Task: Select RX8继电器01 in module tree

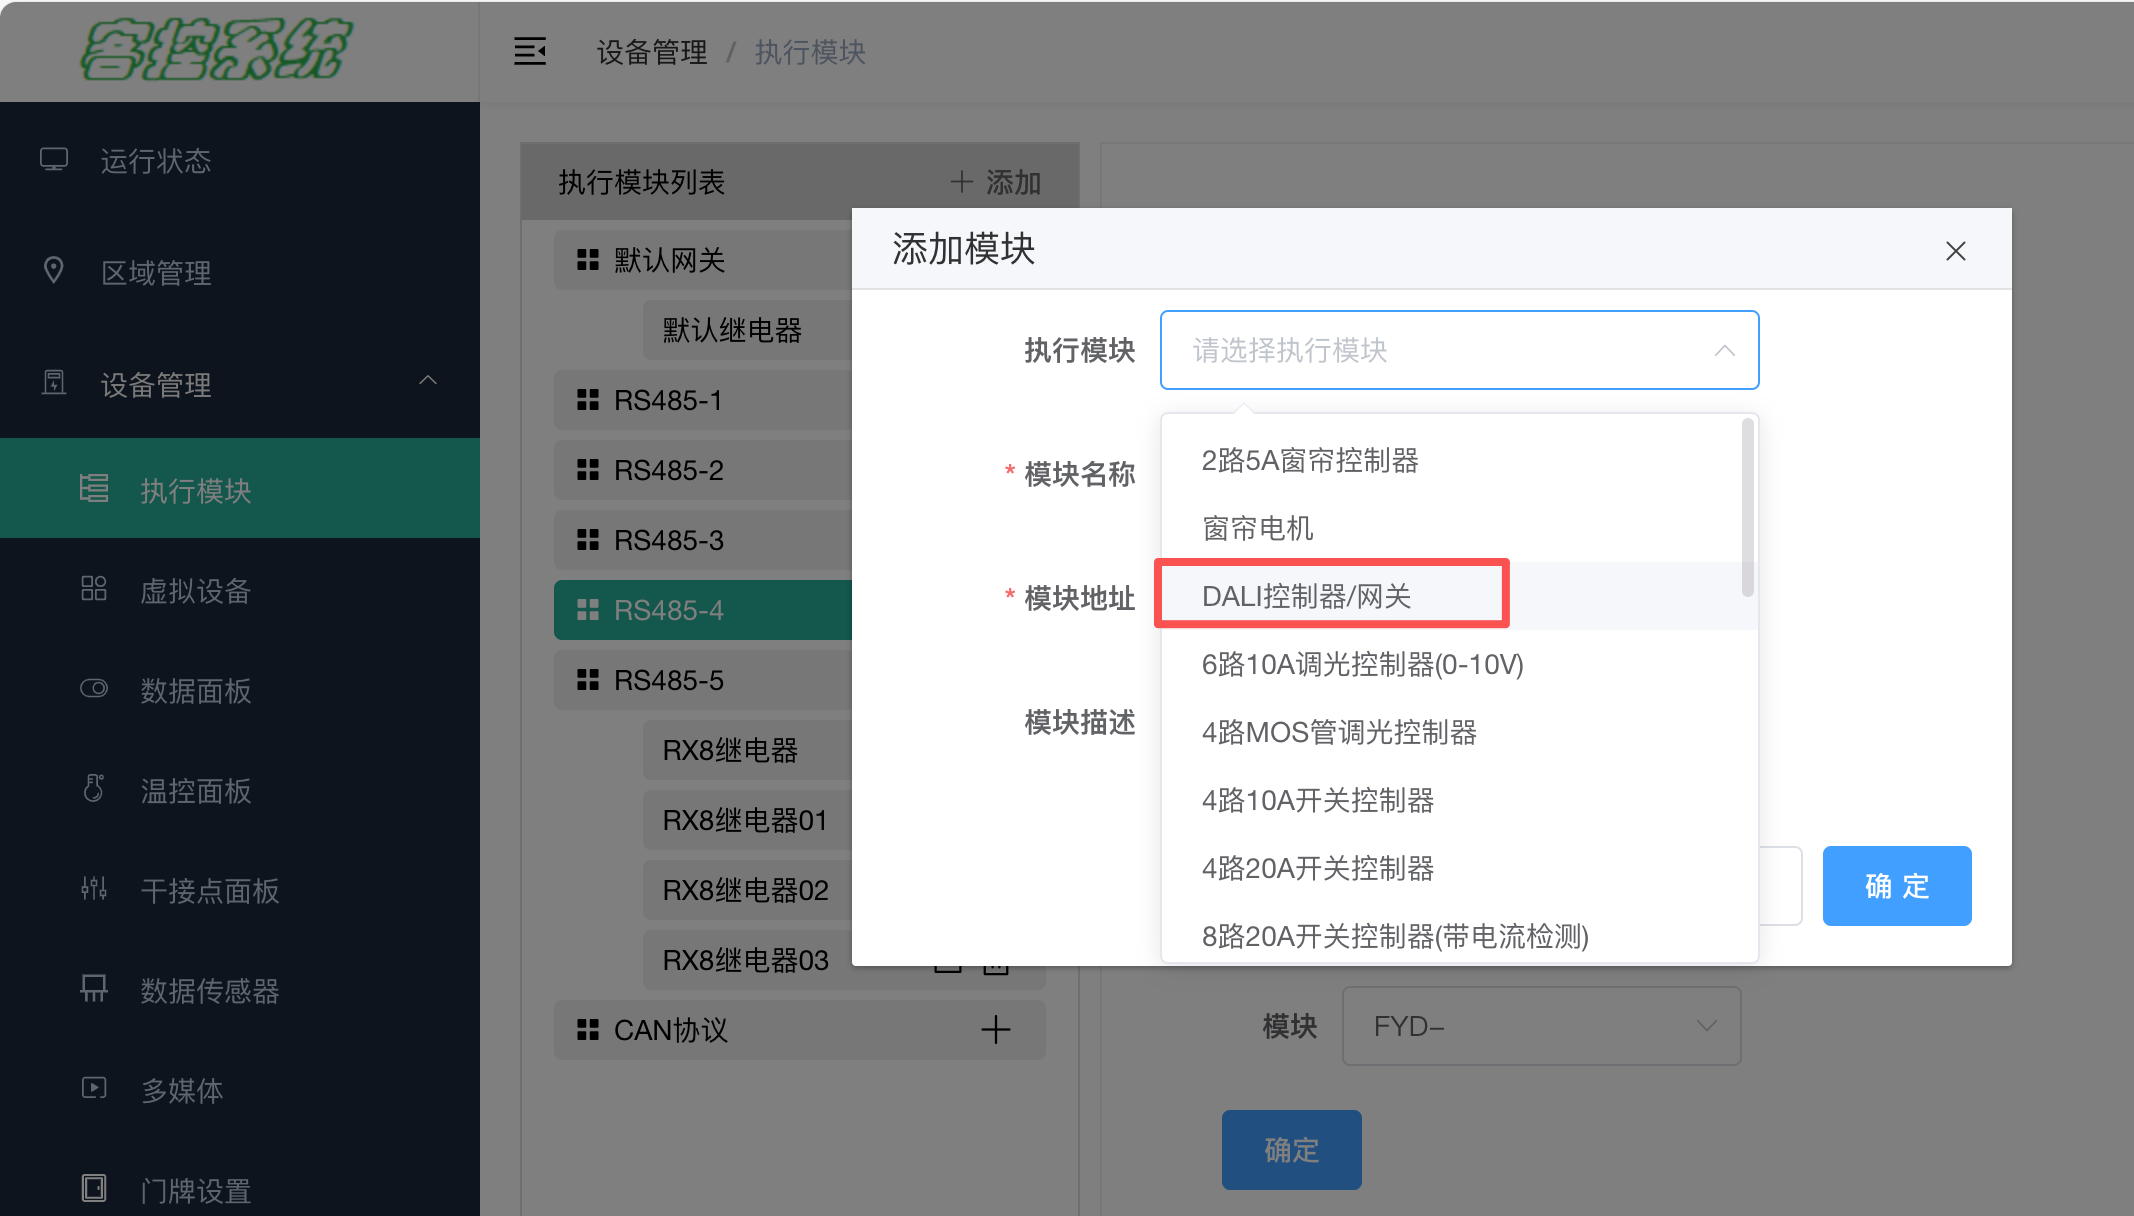Action: click(x=746, y=820)
